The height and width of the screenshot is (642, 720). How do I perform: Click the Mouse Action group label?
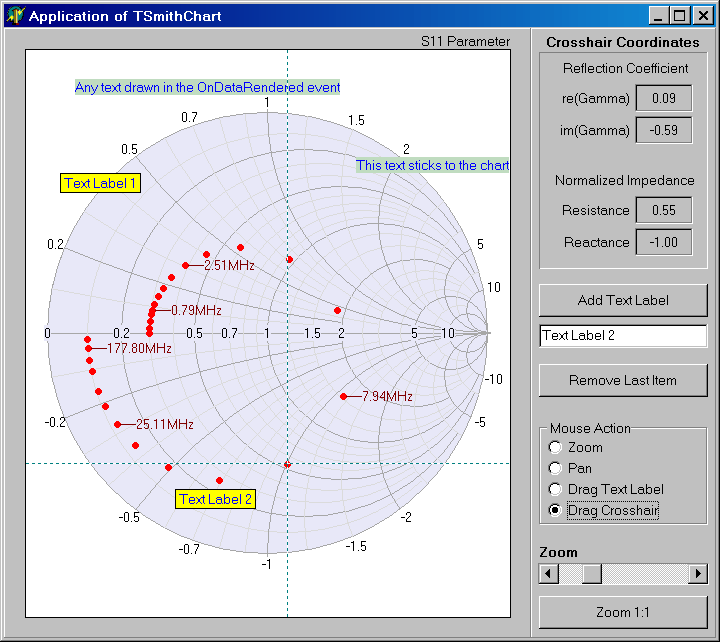click(590, 428)
